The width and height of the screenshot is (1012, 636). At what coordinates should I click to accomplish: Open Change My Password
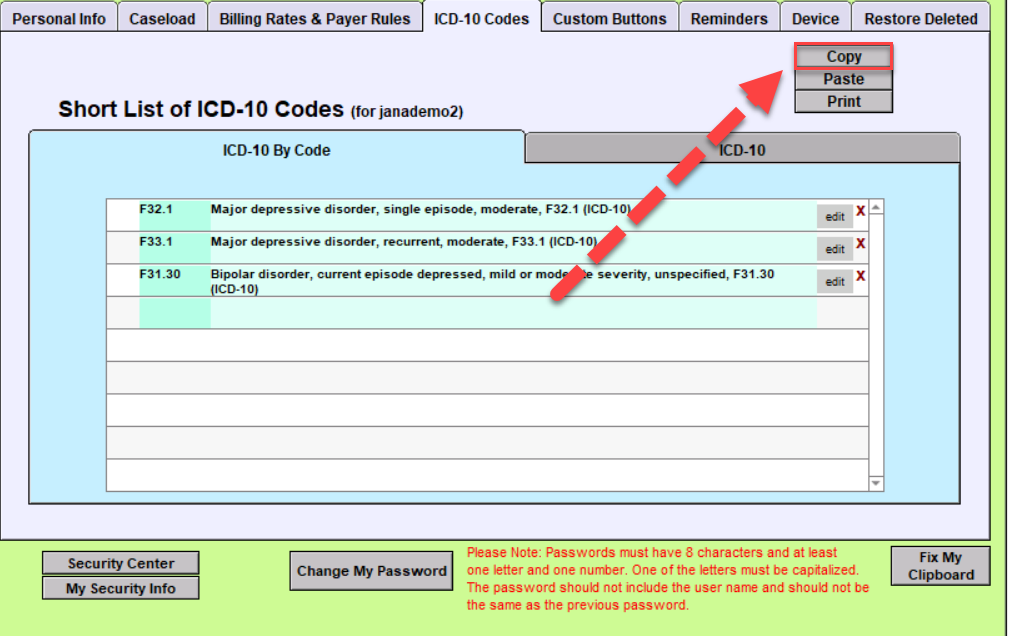click(x=371, y=570)
